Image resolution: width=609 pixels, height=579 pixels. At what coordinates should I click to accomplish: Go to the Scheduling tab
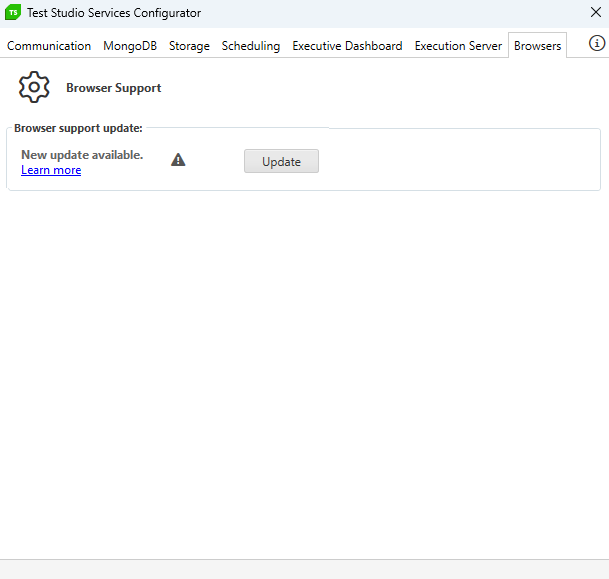coord(251,46)
